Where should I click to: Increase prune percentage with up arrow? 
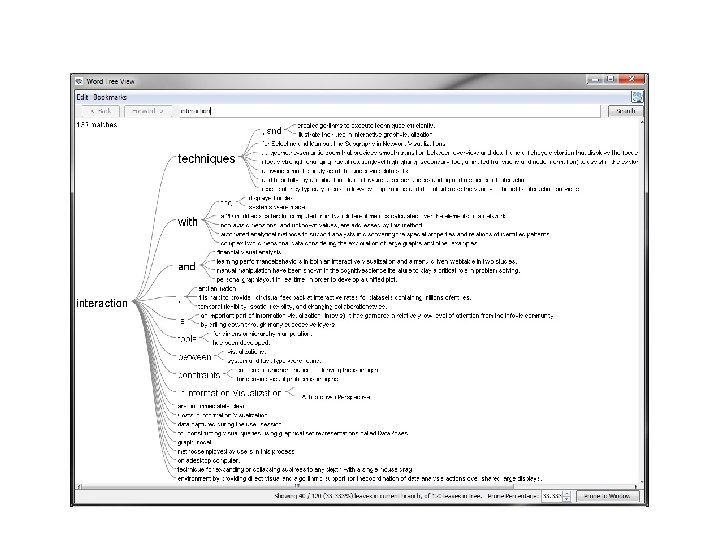(567, 494)
